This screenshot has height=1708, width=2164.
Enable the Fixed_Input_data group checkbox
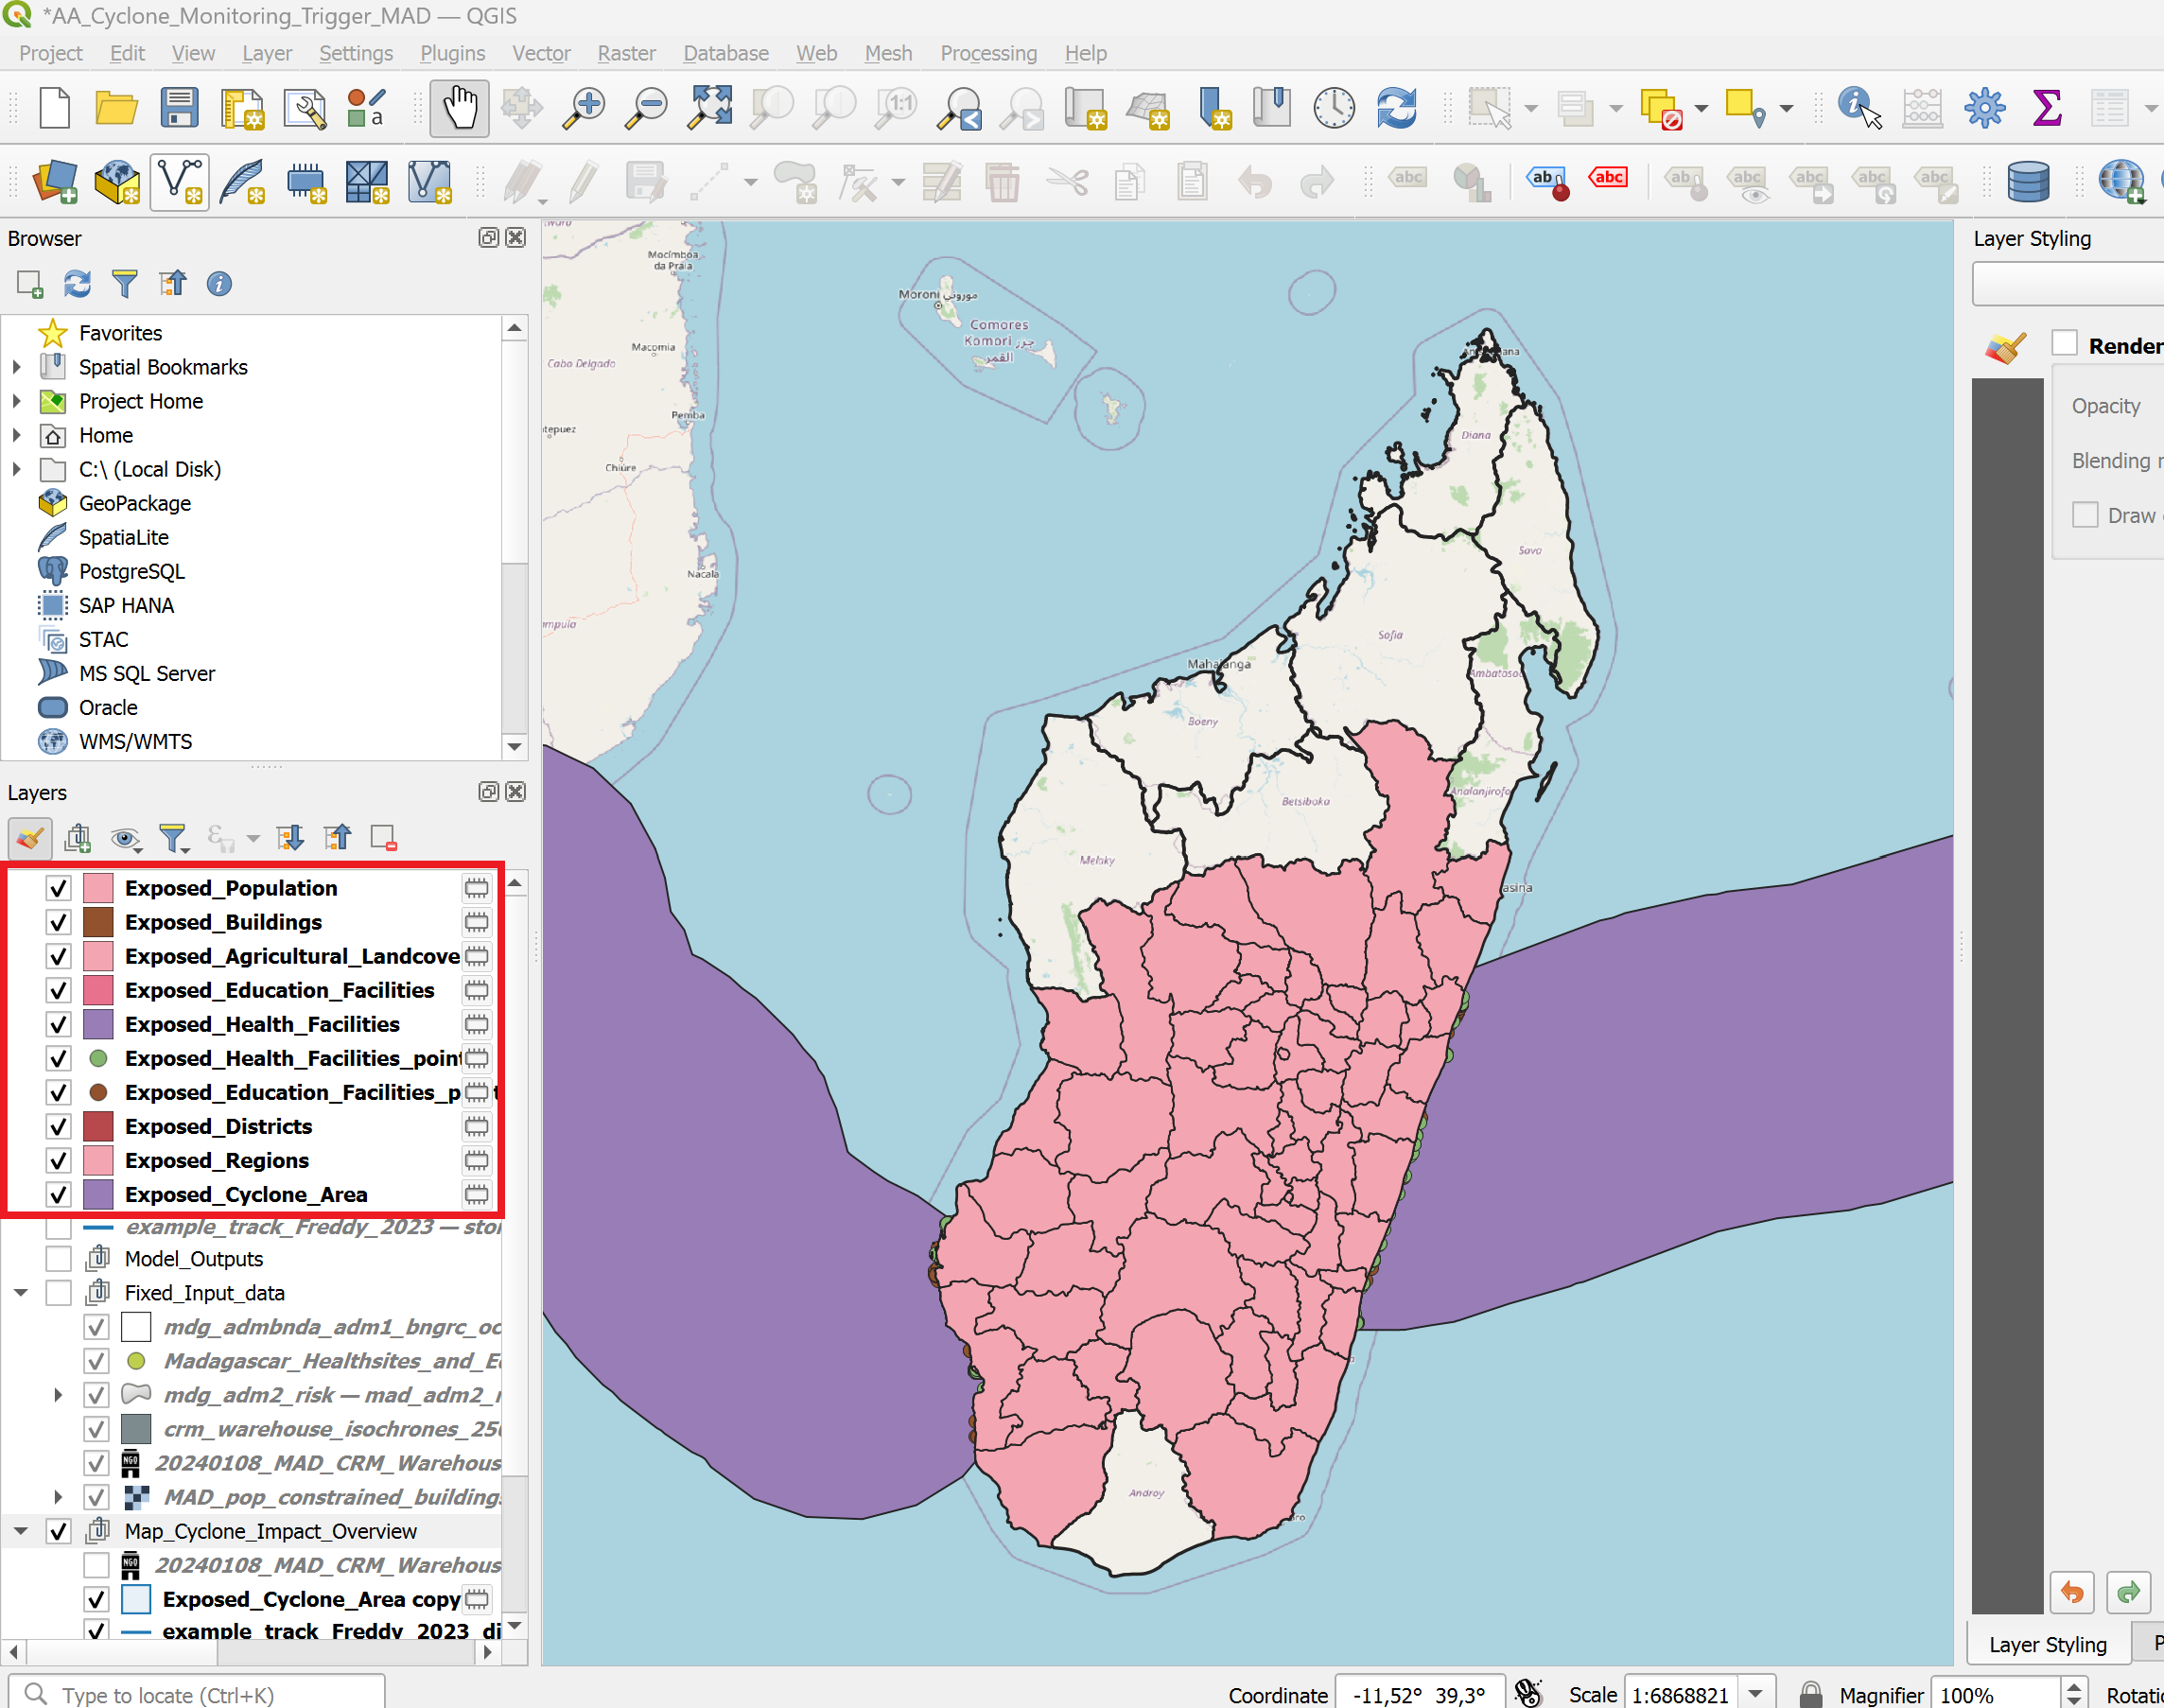click(58, 1293)
